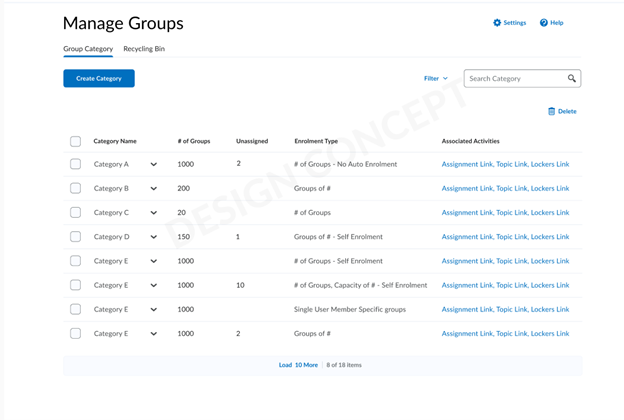Click Load 10 More
Viewport: 624px width, 420px height.
pos(298,365)
